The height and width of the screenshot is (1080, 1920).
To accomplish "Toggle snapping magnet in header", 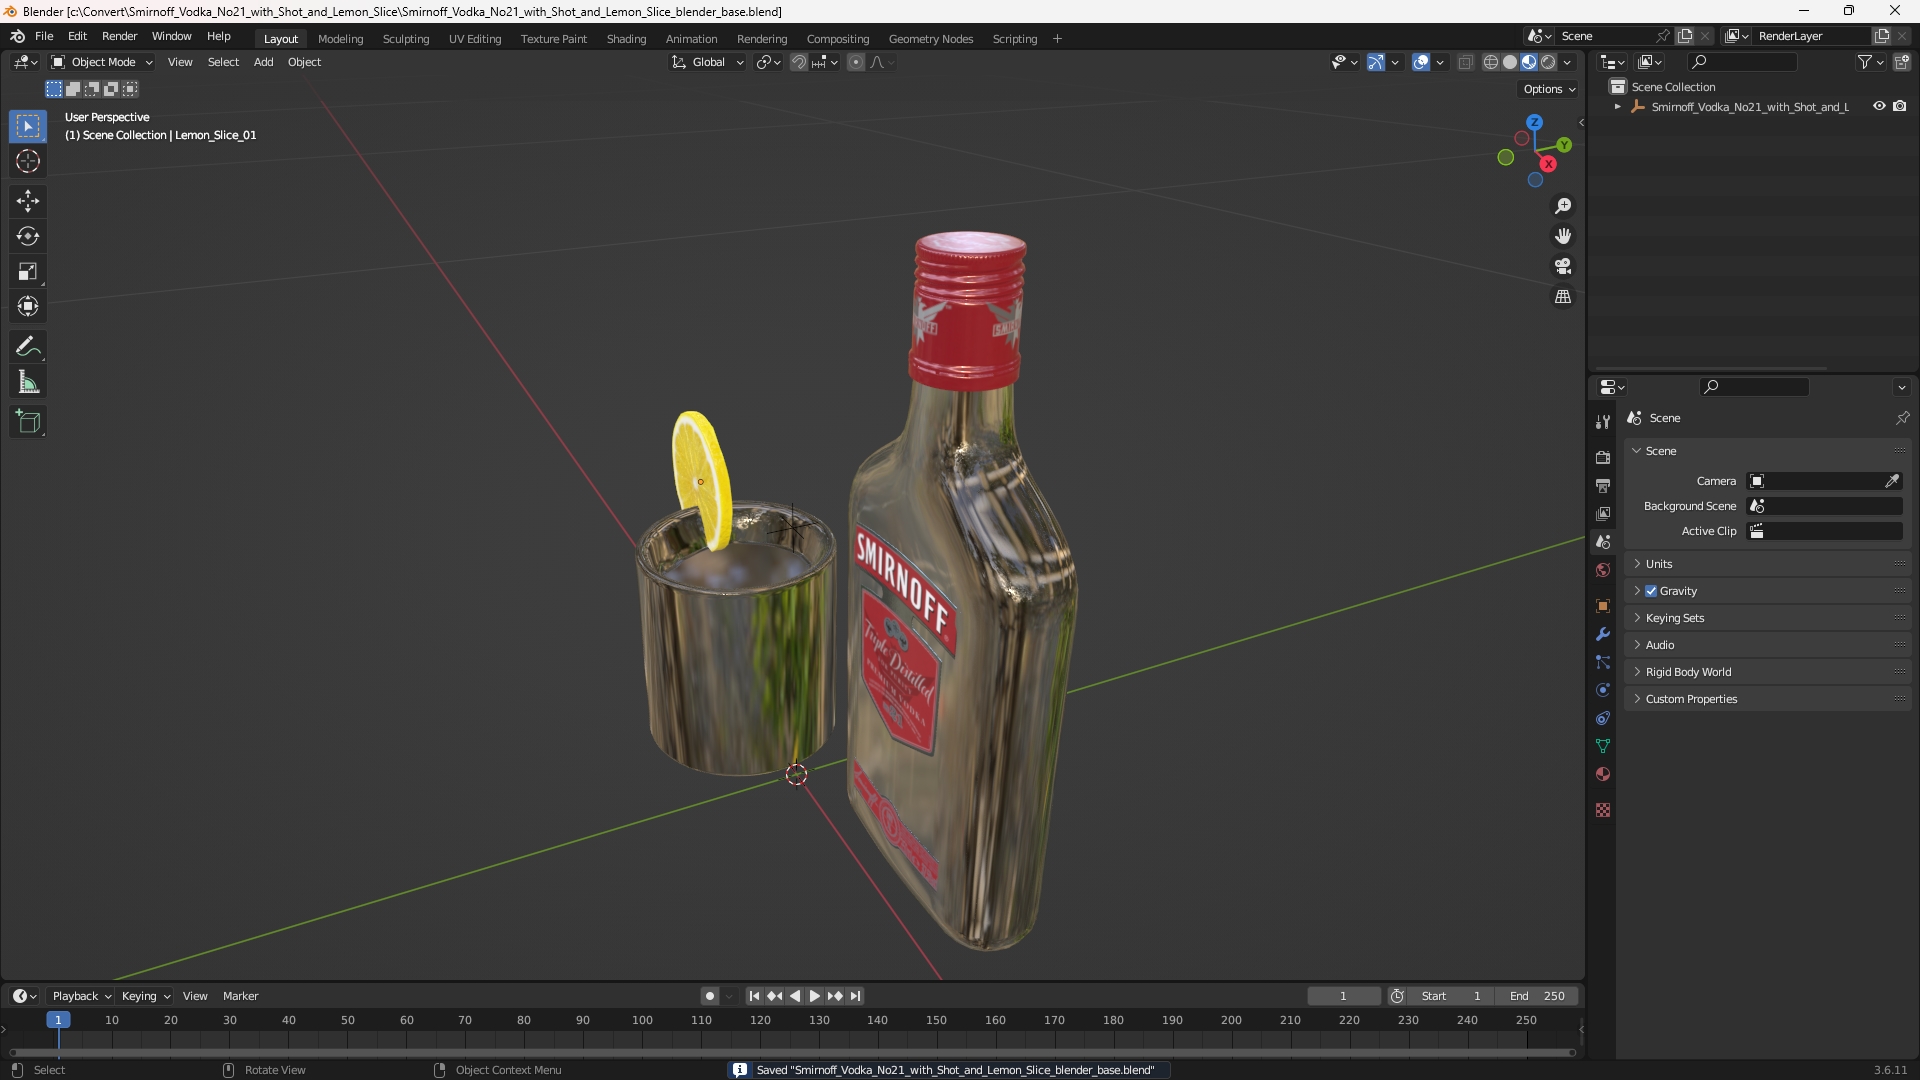I will coord(799,62).
